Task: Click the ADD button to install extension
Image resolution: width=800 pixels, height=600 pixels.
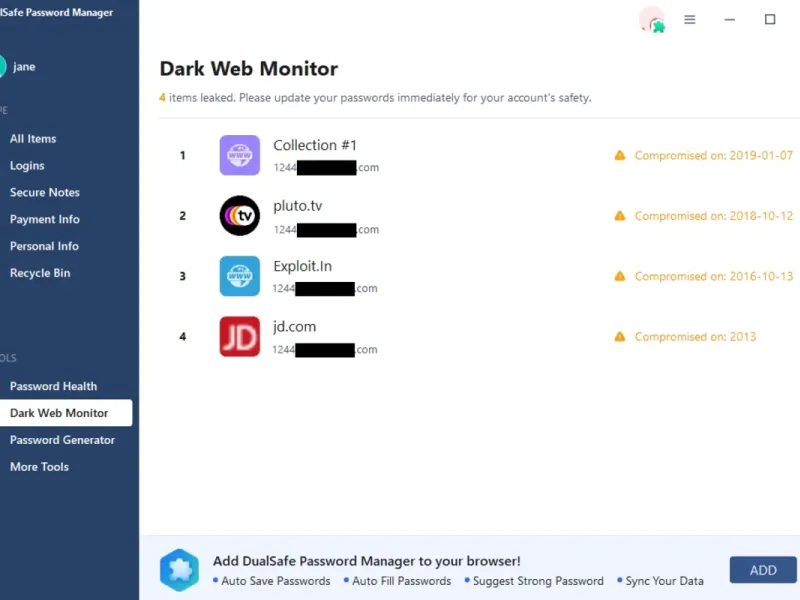Action: tap(763, 570)
